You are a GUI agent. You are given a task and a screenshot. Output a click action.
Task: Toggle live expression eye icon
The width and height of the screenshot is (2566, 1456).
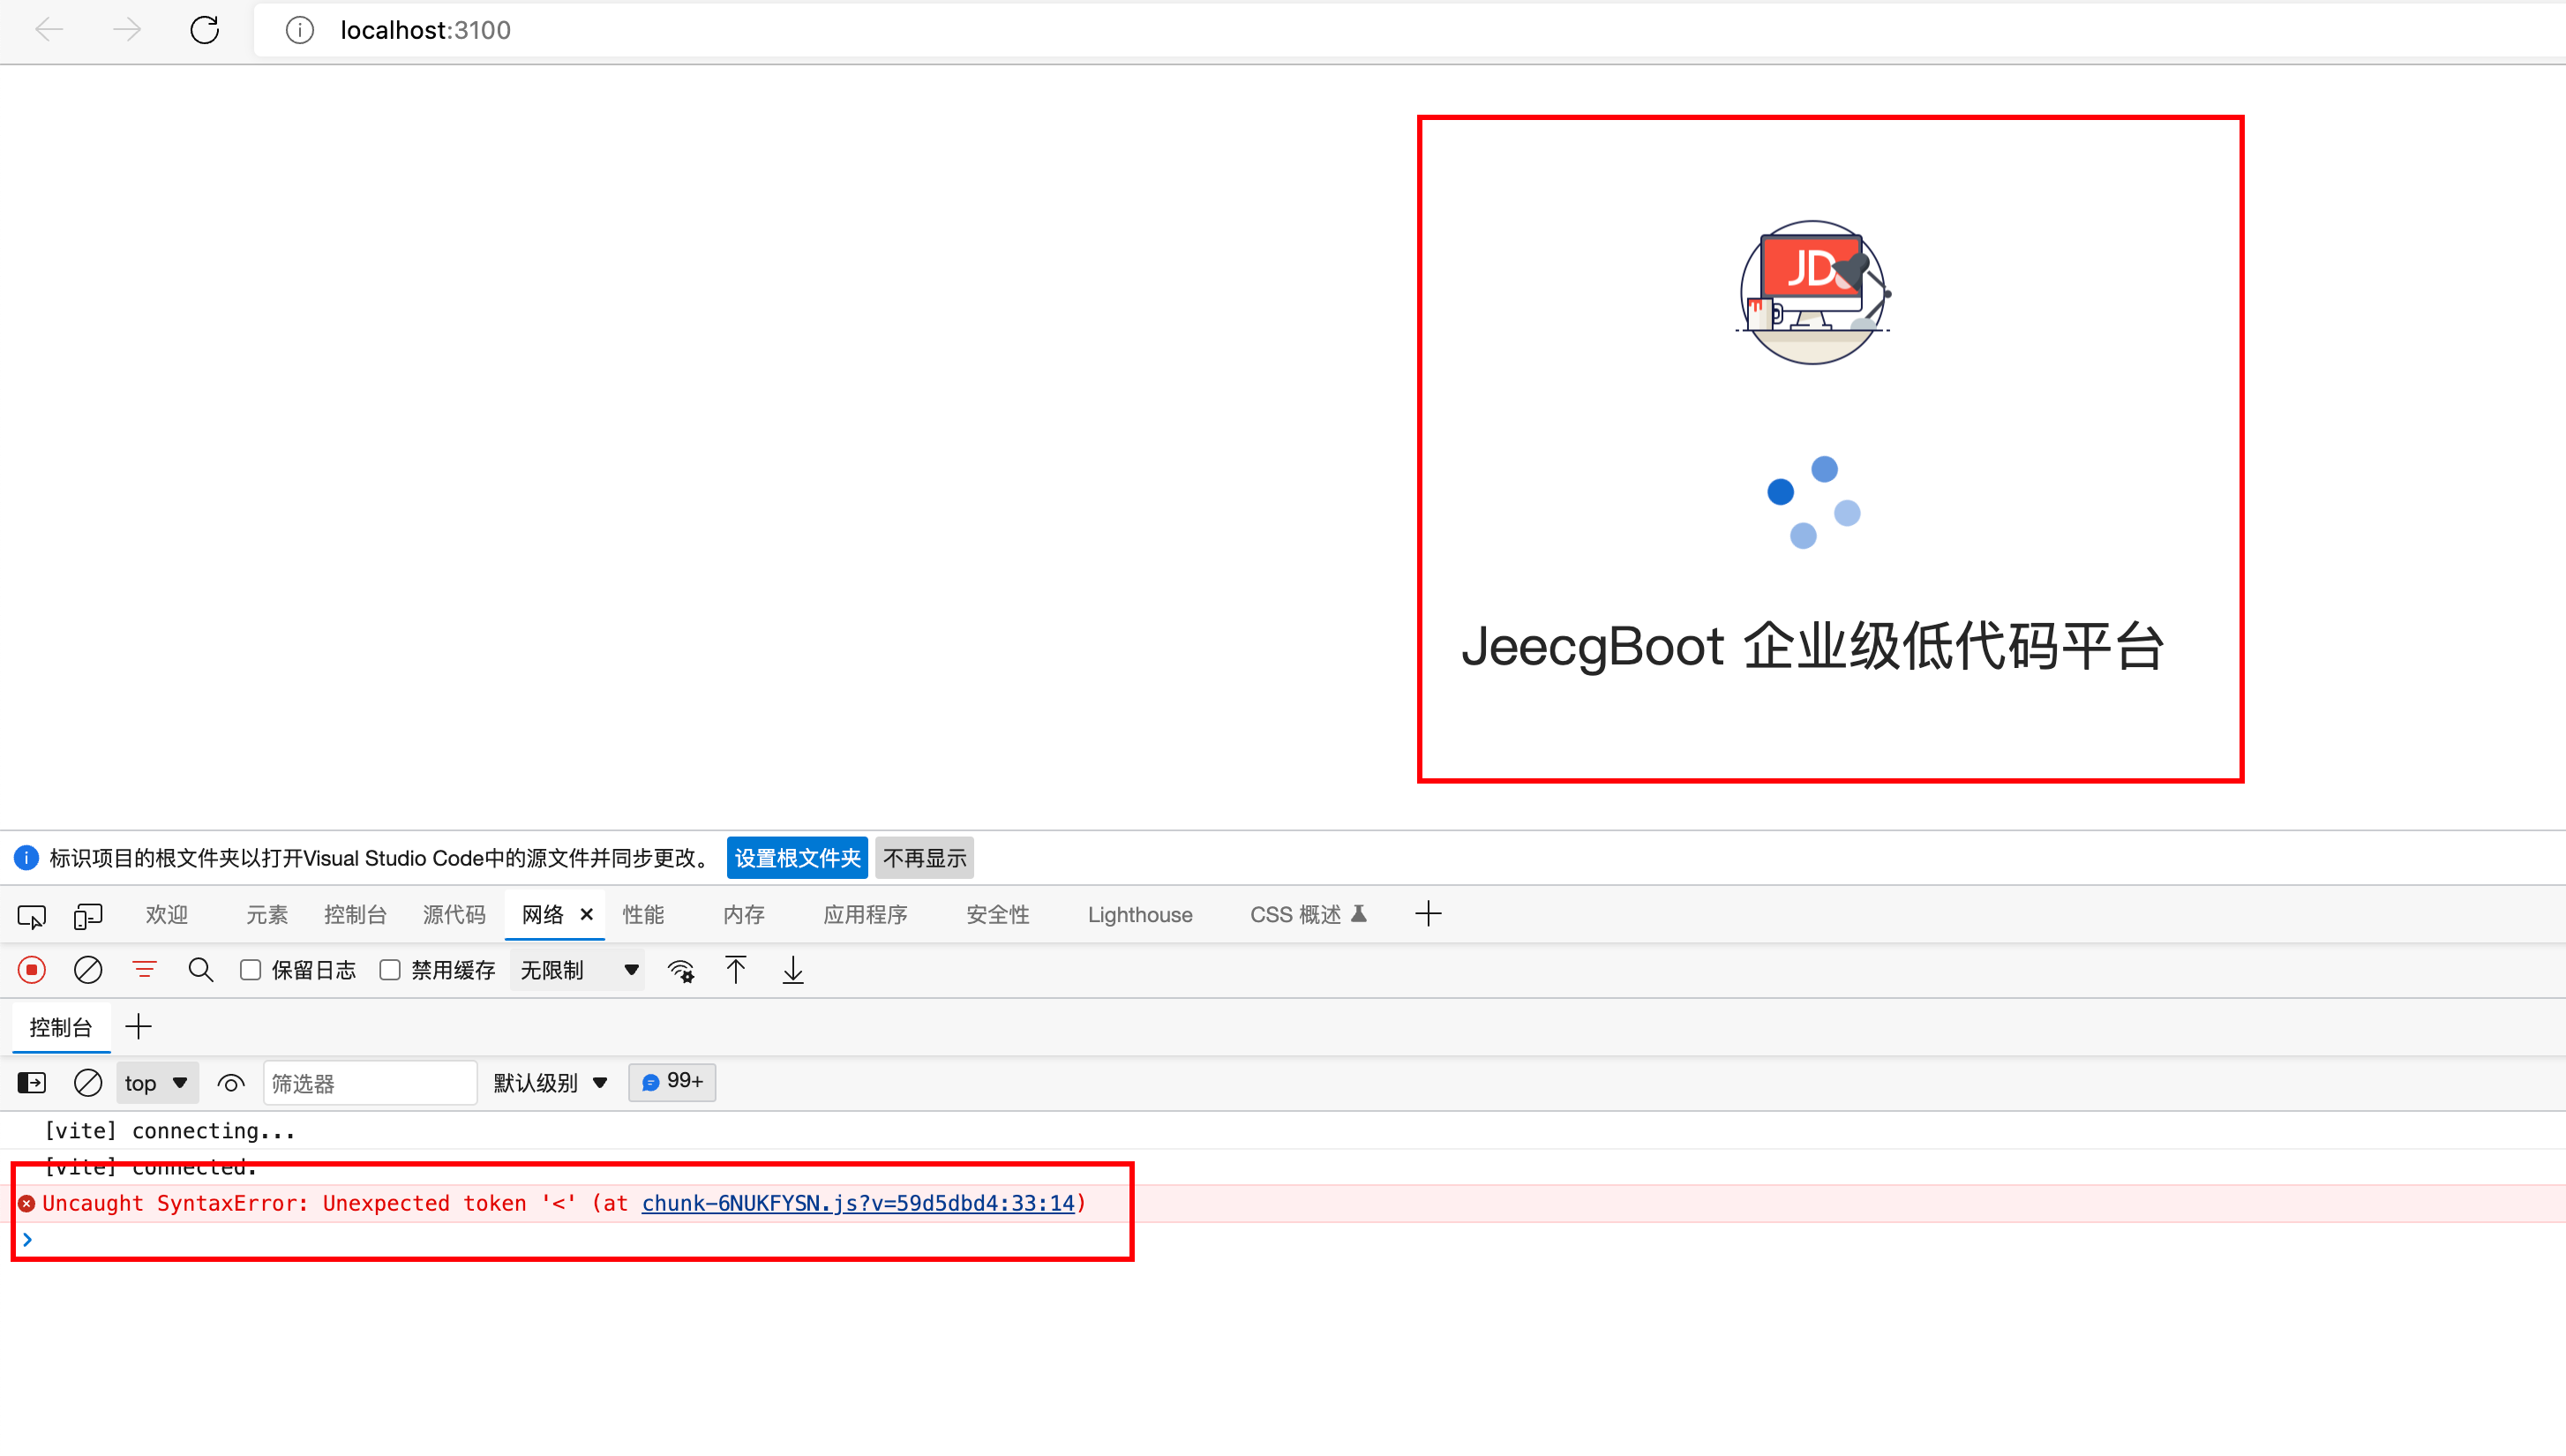point(231,1083)
